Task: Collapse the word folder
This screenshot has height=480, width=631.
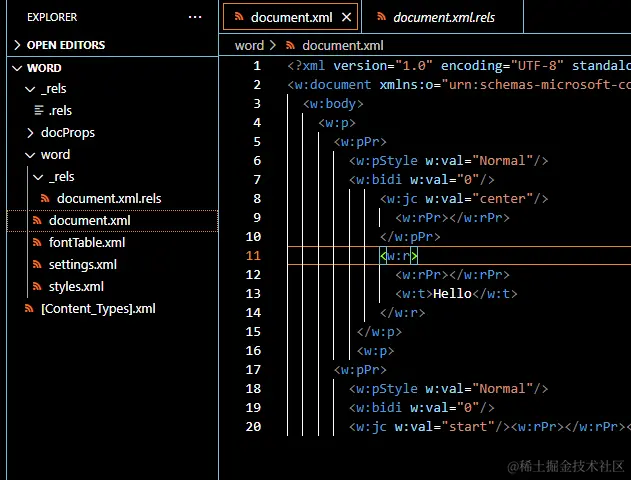Action: point(31,155)
